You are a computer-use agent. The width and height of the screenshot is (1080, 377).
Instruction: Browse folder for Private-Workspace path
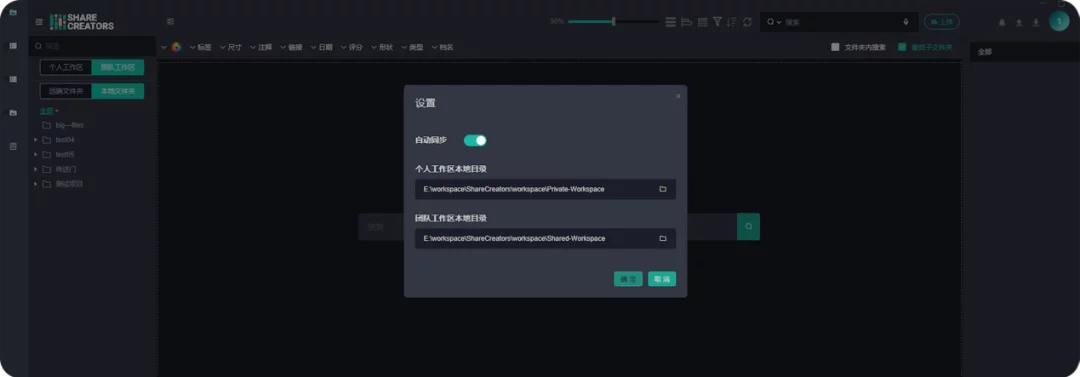[x=663, y=189]
